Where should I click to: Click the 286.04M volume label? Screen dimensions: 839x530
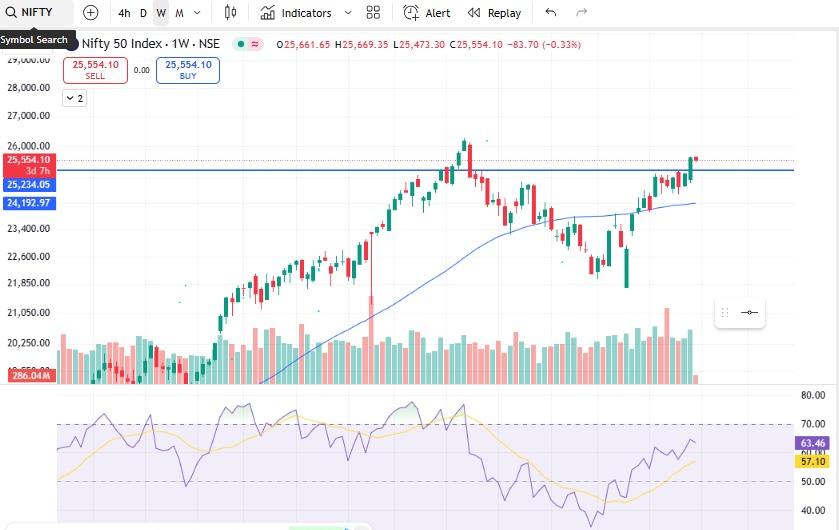point(31,376)
